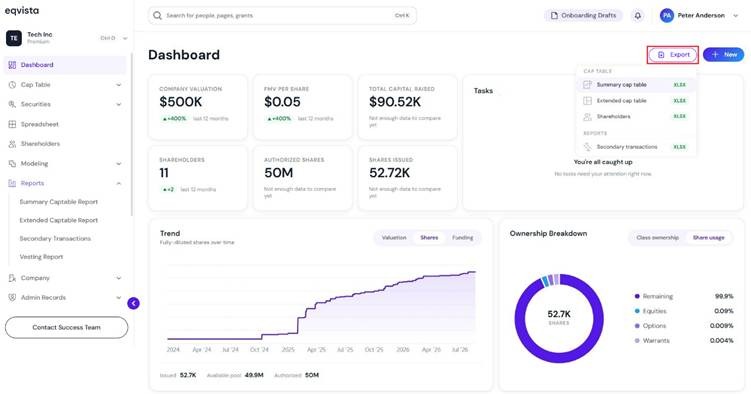Click the Export button document icon

click(661, 55)
